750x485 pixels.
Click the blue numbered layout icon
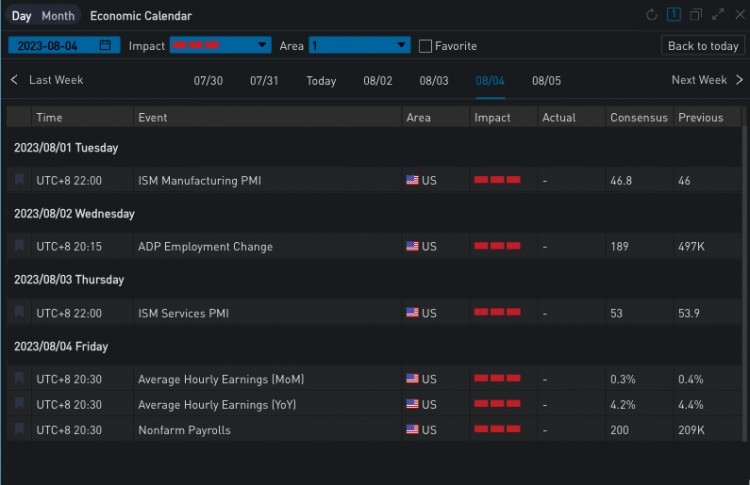coord(674,15)
